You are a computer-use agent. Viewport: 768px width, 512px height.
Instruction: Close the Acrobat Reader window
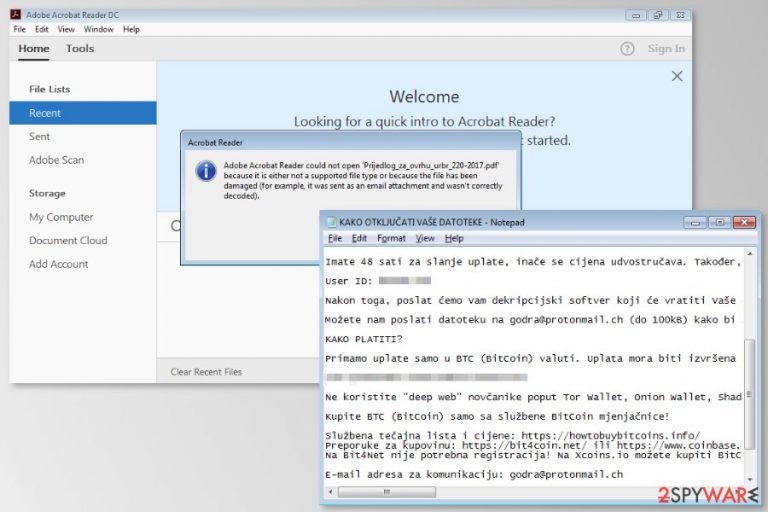[680, 15]
